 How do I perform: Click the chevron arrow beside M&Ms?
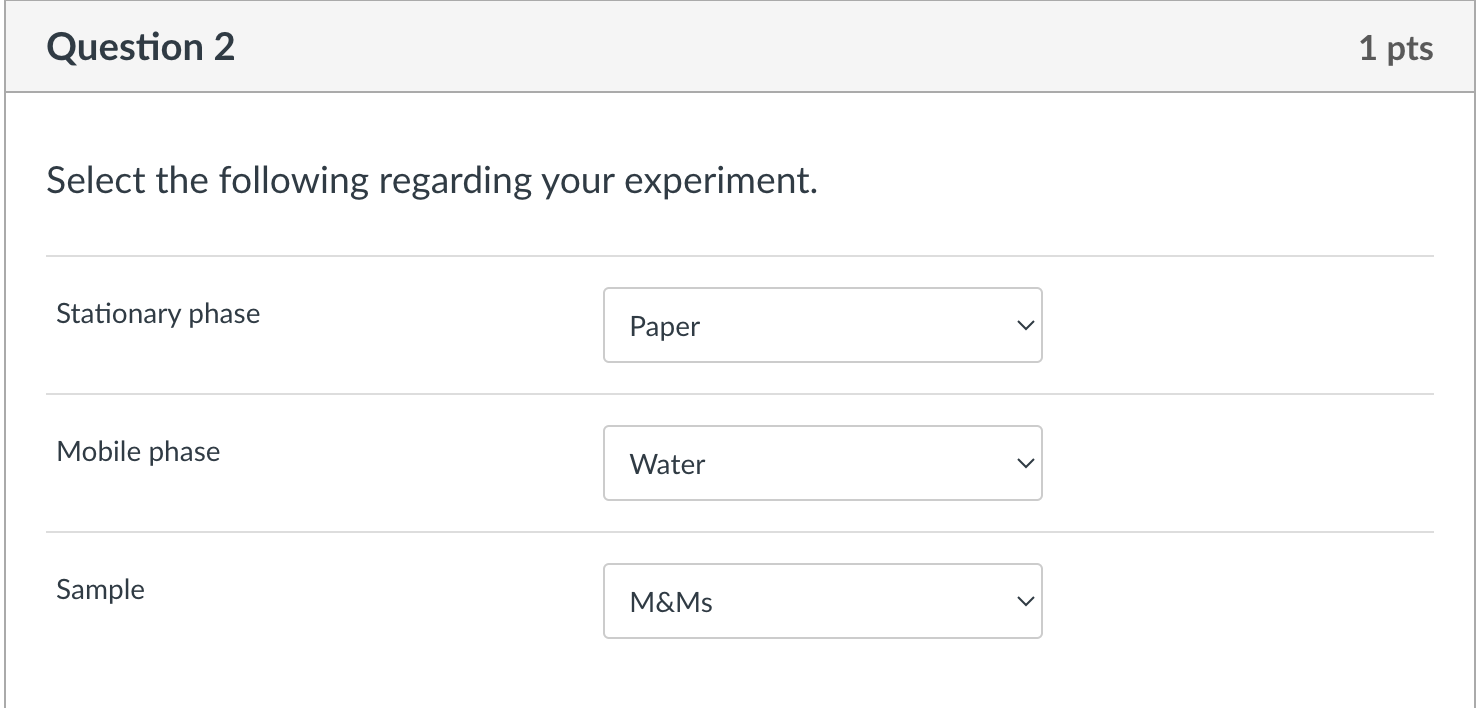(1023, 601)
